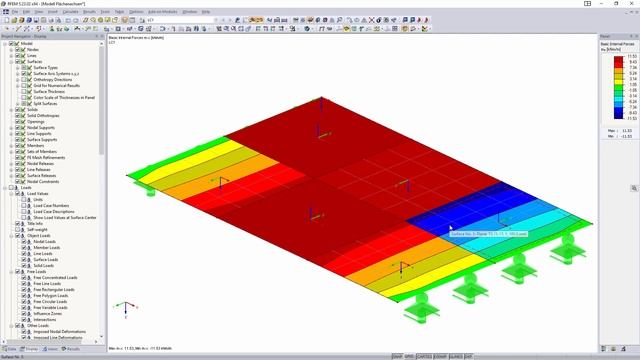Toggle CARTES in the status bar
640x360 pixels.
[x=424, y=357]
